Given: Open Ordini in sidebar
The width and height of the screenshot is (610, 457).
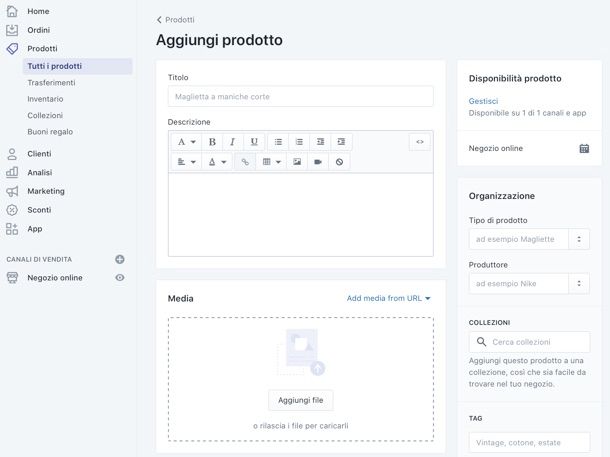Looking at the screenshot, I should [39, 30].
